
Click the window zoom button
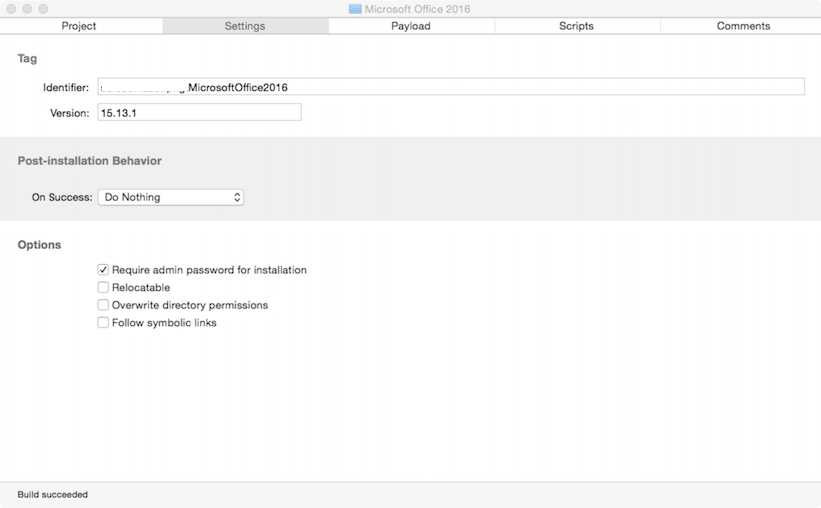(43, 9)
